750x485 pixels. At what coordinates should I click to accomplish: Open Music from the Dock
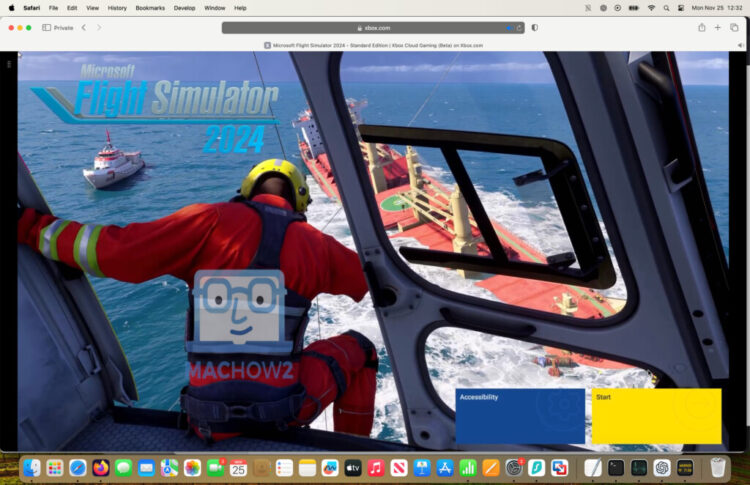(x=376, y=468)
